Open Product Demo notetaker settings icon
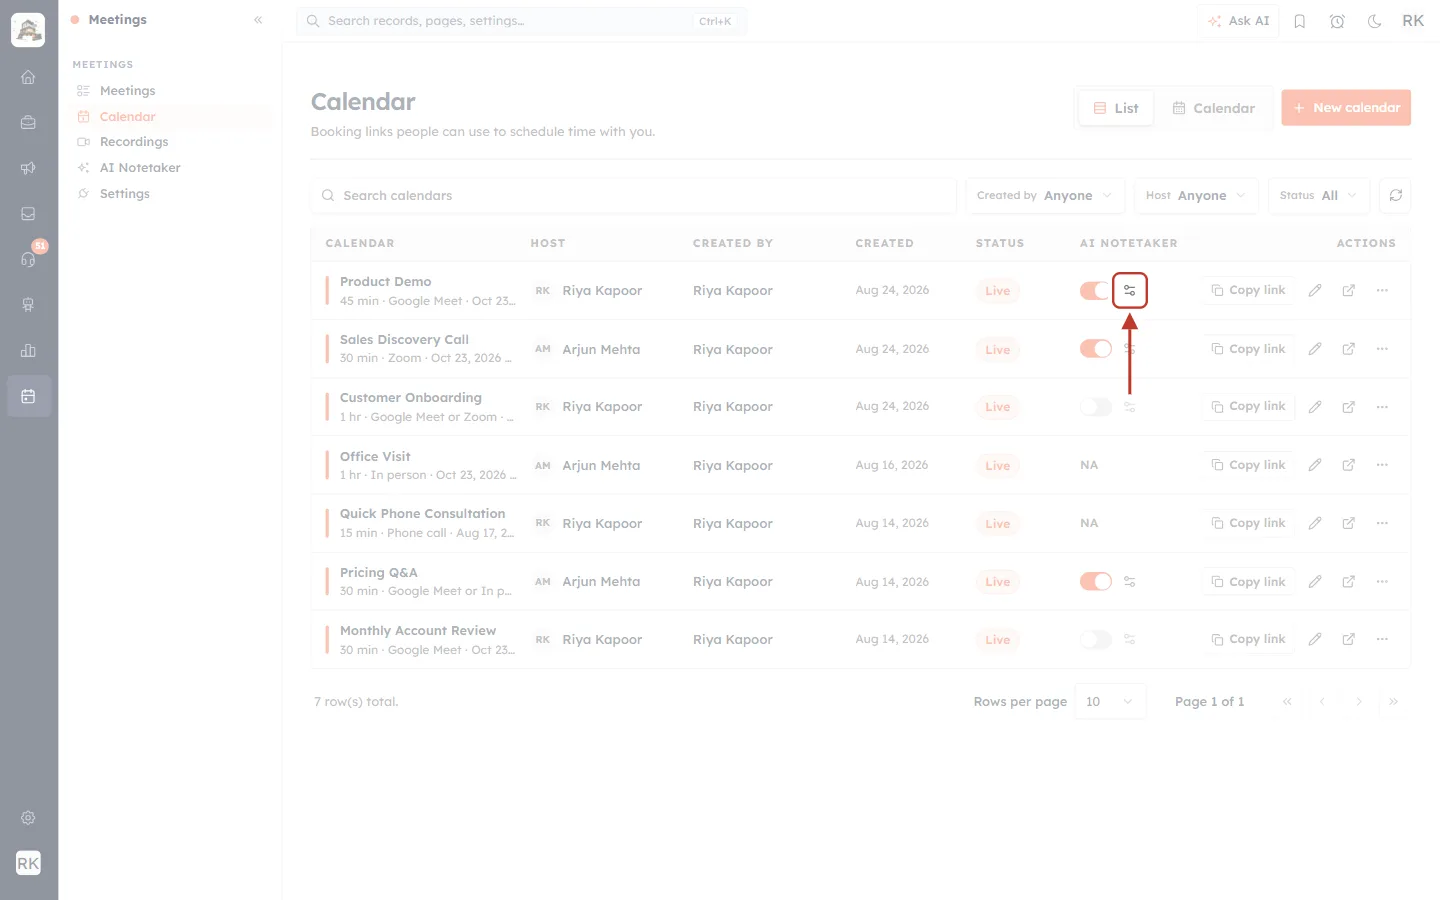Viewport: 1440px width, 900px height. tap(1129, 291)
